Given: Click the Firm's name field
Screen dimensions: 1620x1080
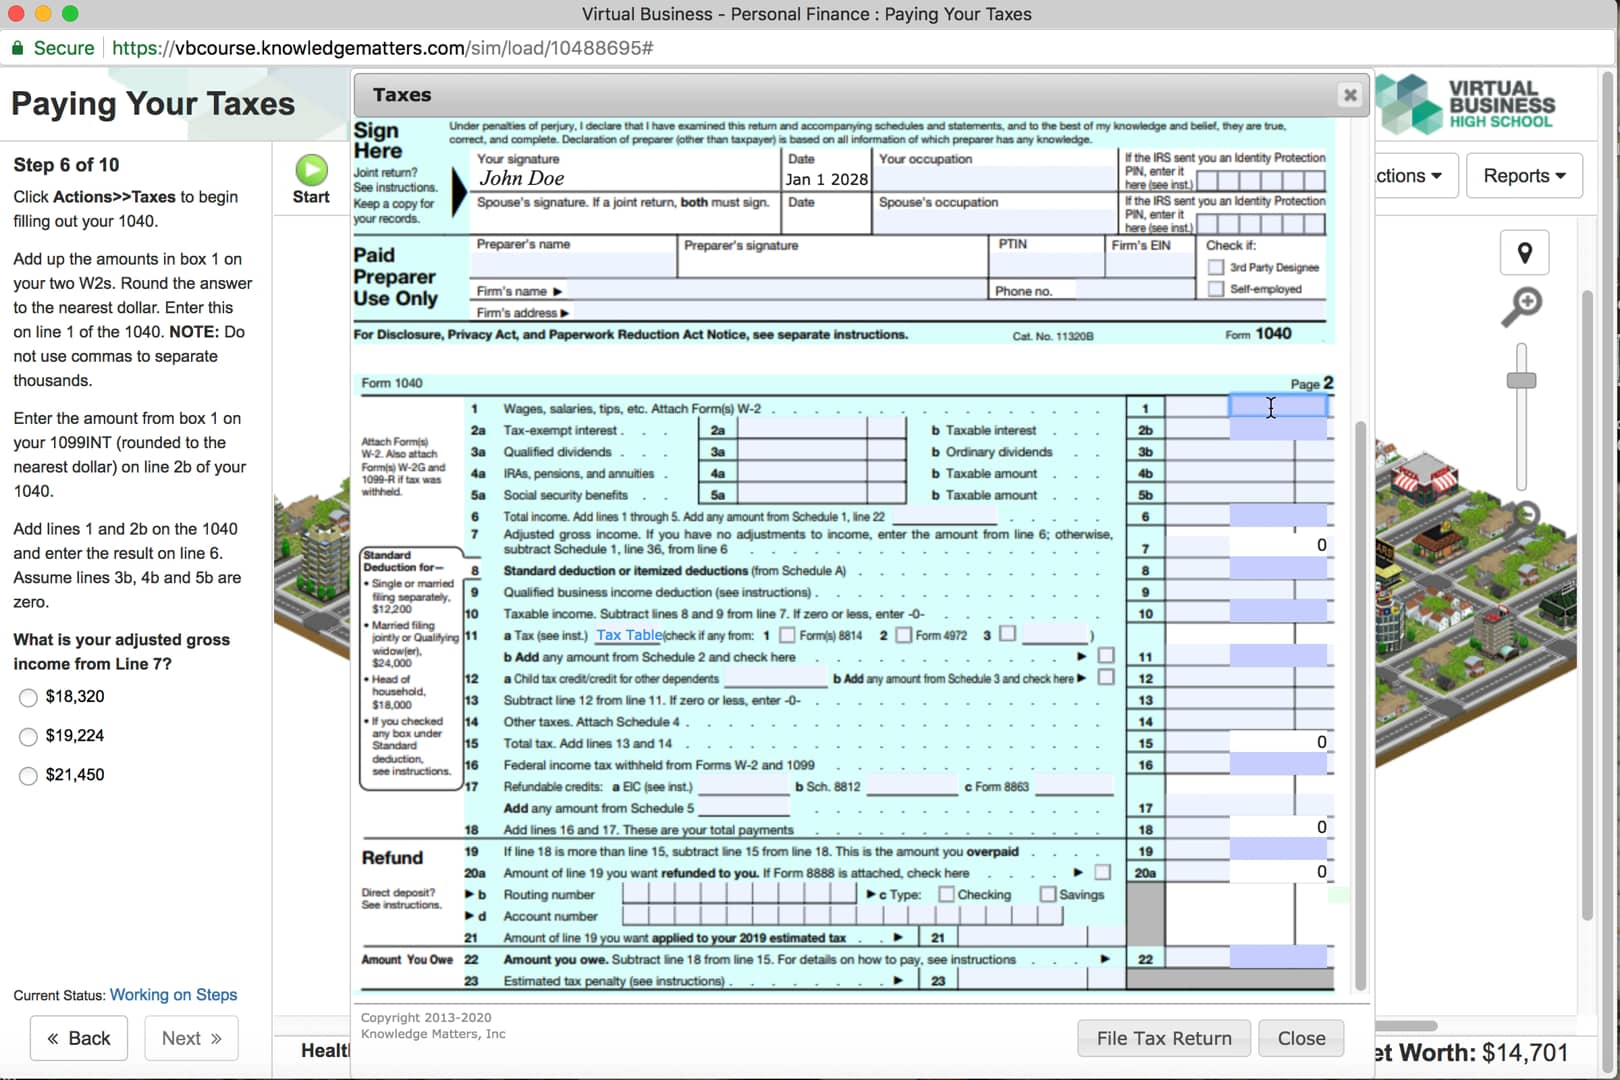Looking at the screenshot, I should [775, 291].
